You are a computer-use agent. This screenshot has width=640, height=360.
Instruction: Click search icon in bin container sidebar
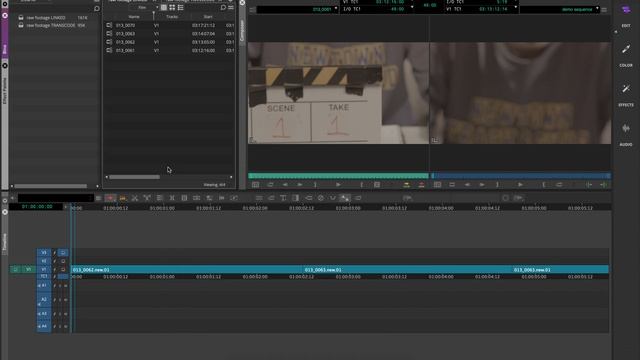tap(97, 9)
